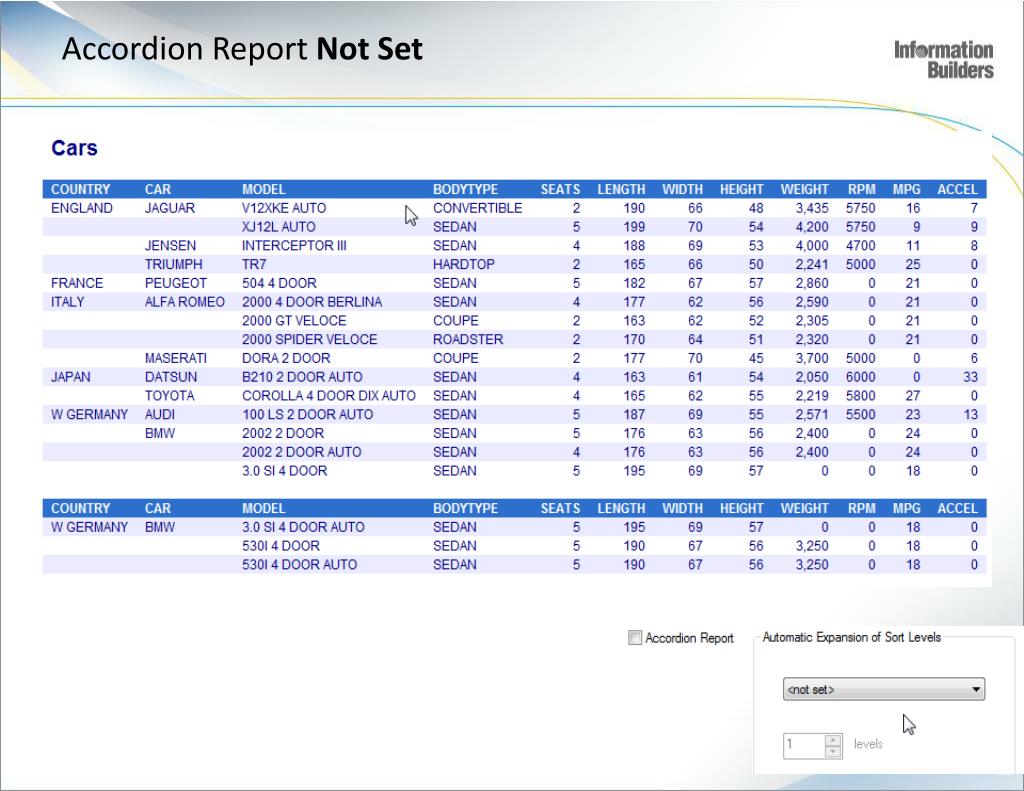Image resolution: width=1024 pixels, height=791 pixels.
Task: Select the DATSUN car cell
Action: [x=171, y=378]
